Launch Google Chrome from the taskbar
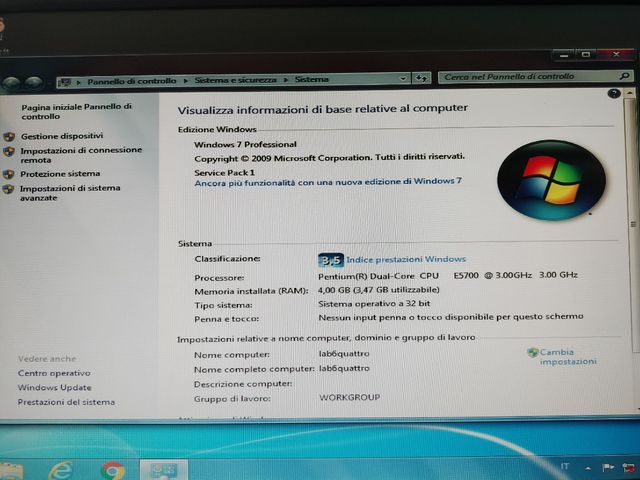 112,469
